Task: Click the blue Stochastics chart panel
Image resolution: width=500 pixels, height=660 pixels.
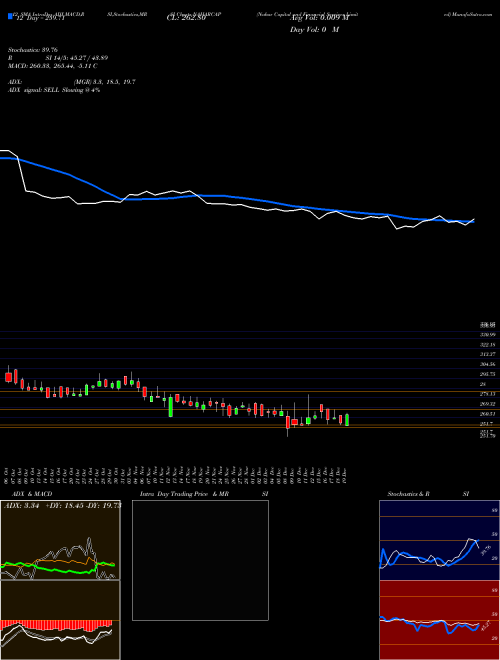Action: pyautogui.click(x=439, y=540)
